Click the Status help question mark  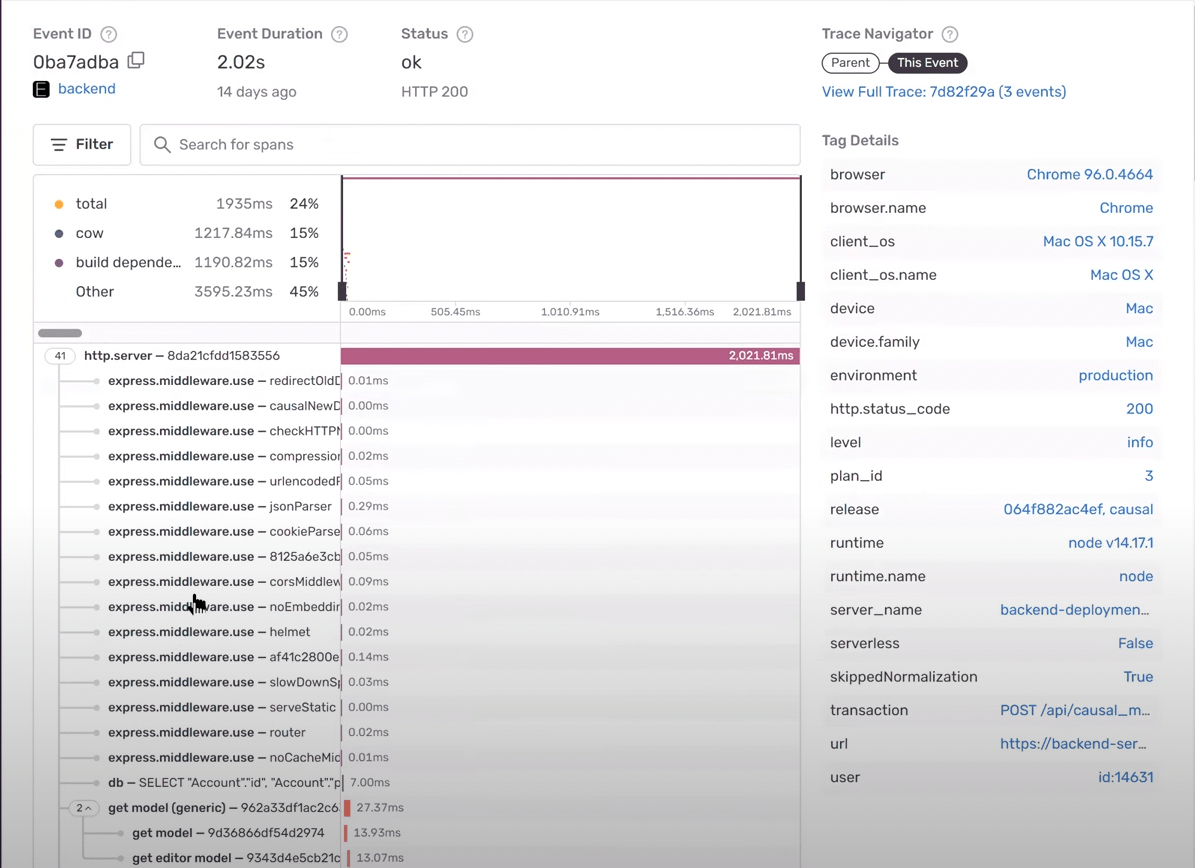[465, 34]
